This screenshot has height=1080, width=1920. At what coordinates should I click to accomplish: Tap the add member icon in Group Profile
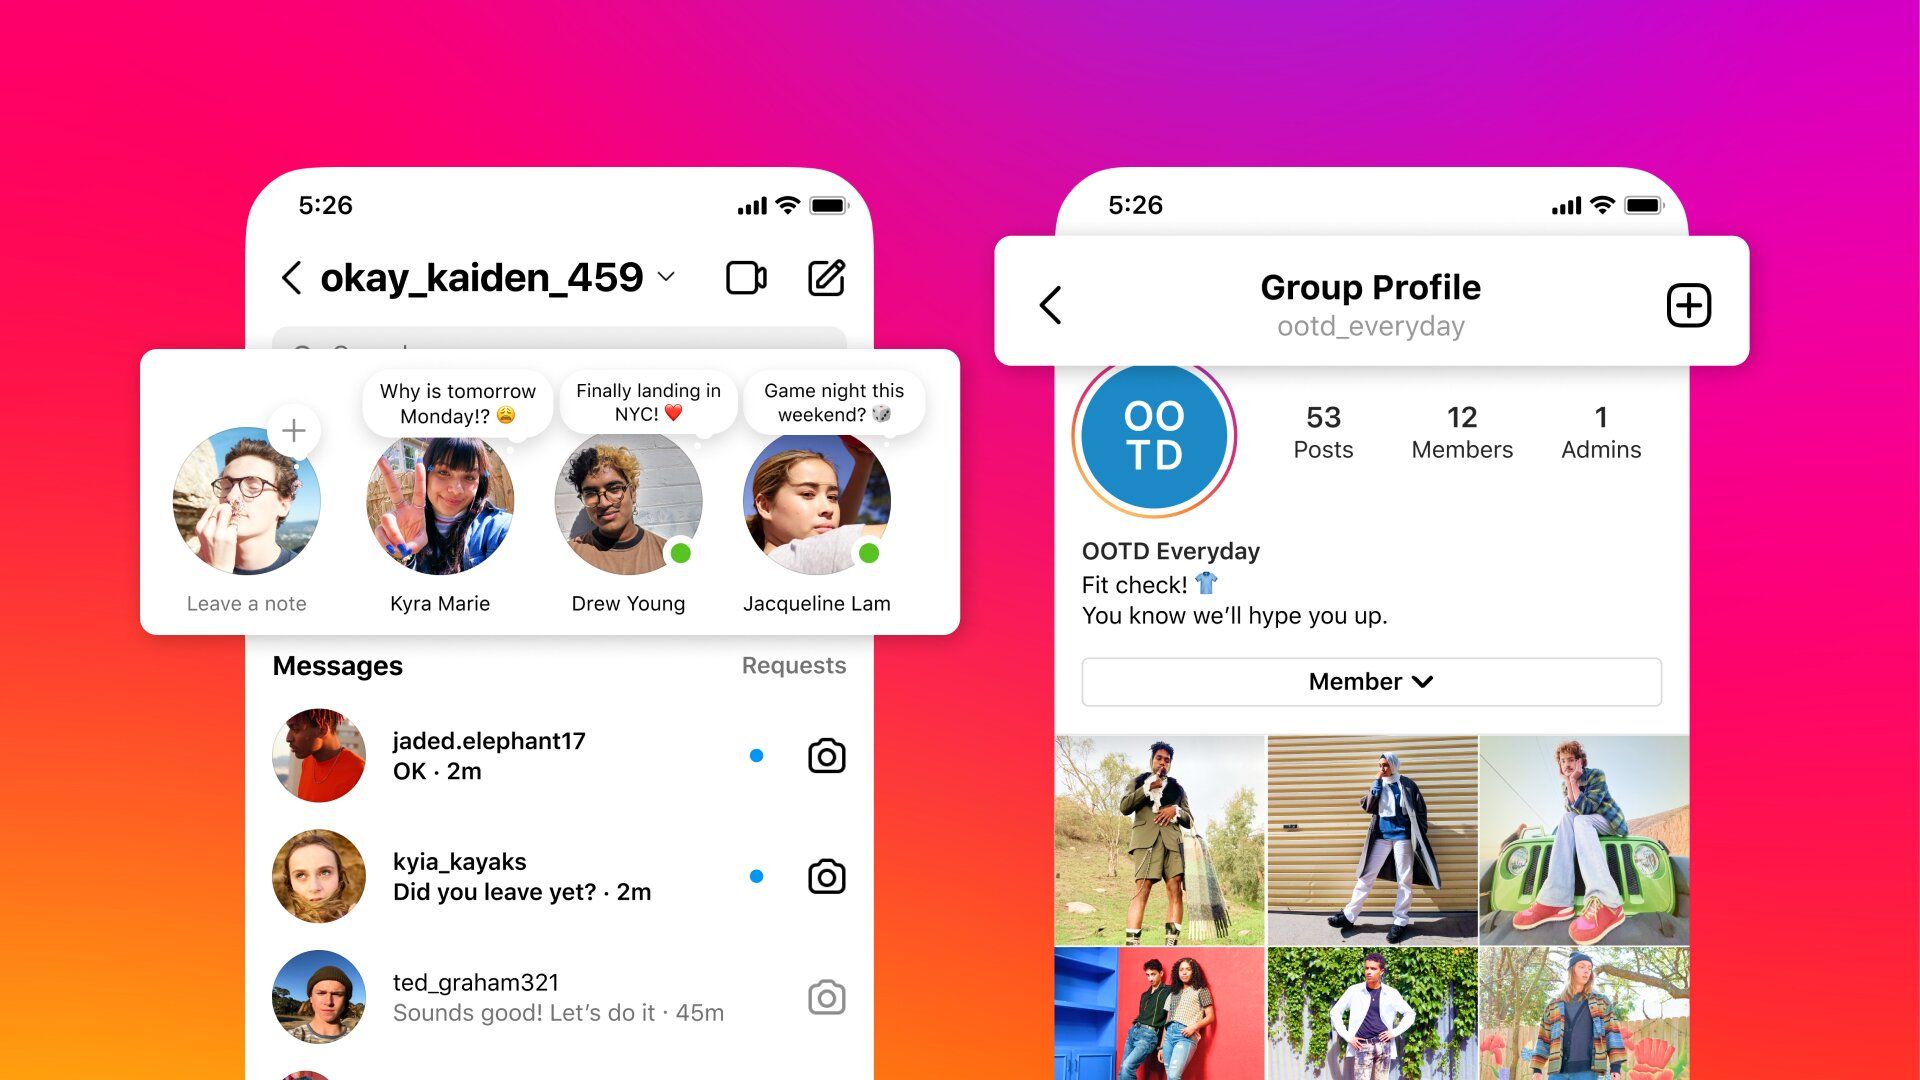pyautogui.click(x=1689, y=303)
